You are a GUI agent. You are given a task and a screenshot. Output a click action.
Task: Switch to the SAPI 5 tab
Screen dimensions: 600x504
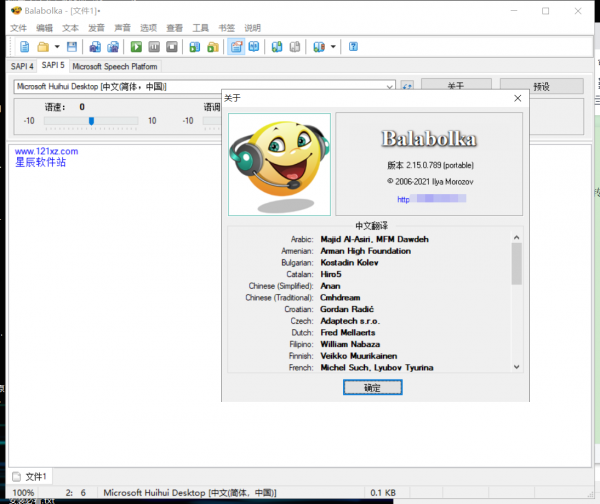coord(53,65)
